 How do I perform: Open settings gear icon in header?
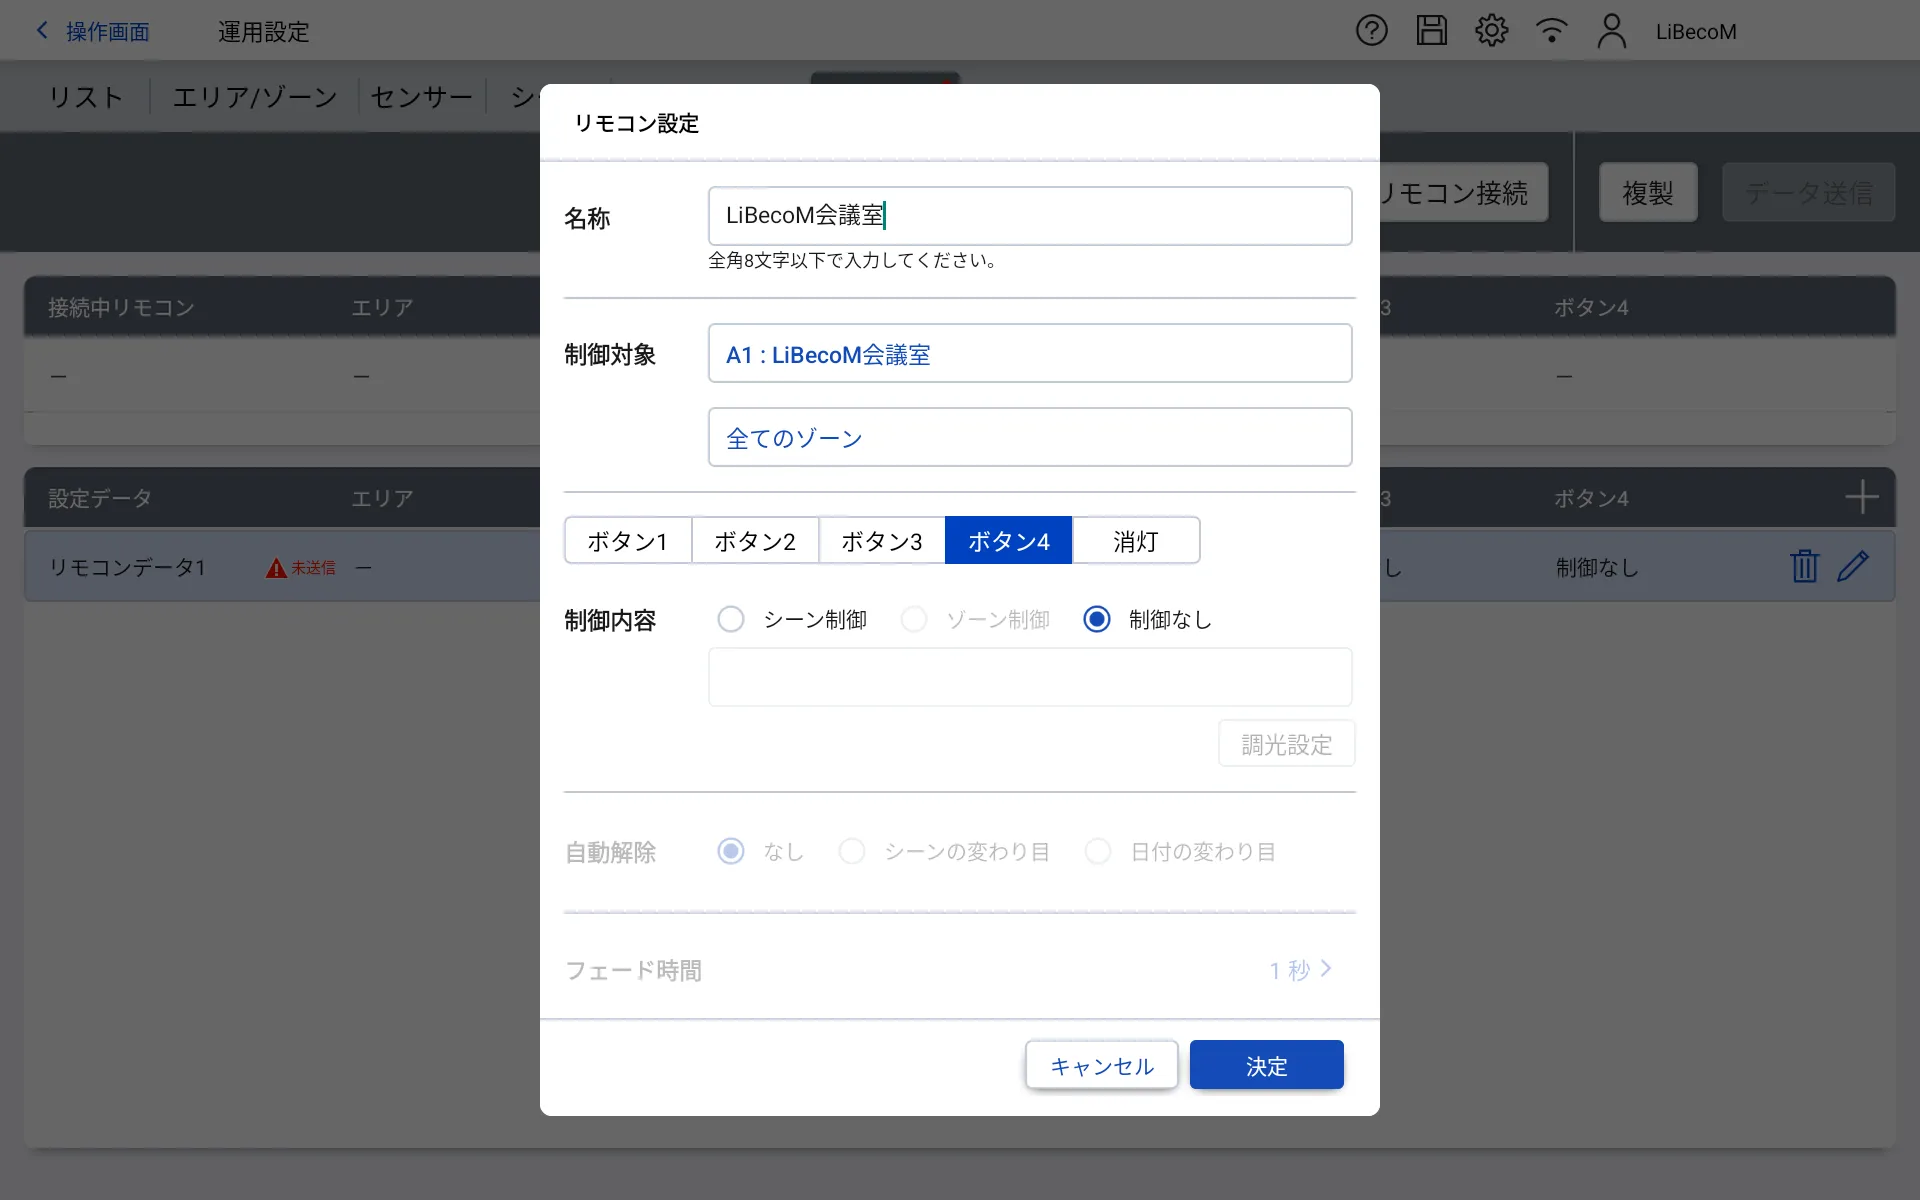pyautogui.click(x=1491, y=31)
